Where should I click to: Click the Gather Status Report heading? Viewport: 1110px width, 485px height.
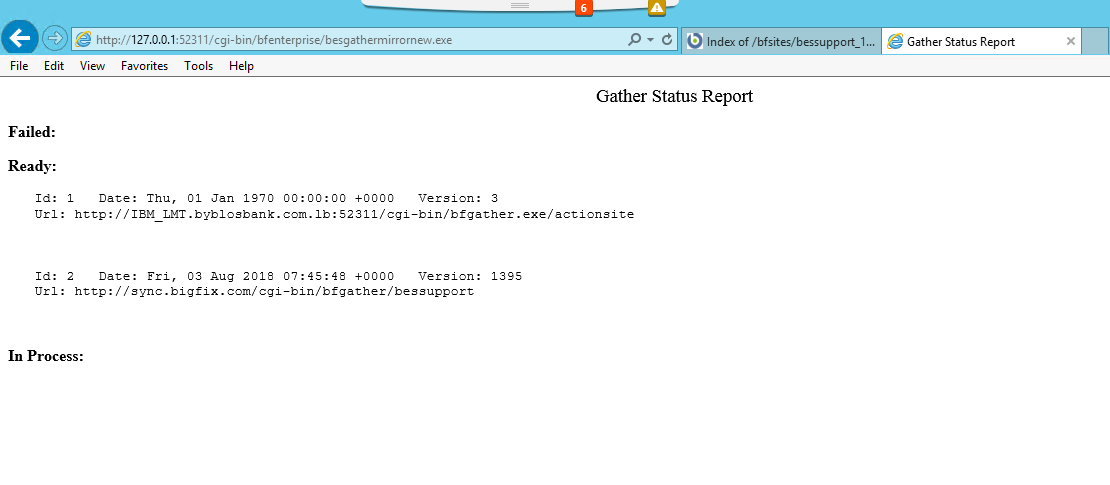click(x=674, y=96)
